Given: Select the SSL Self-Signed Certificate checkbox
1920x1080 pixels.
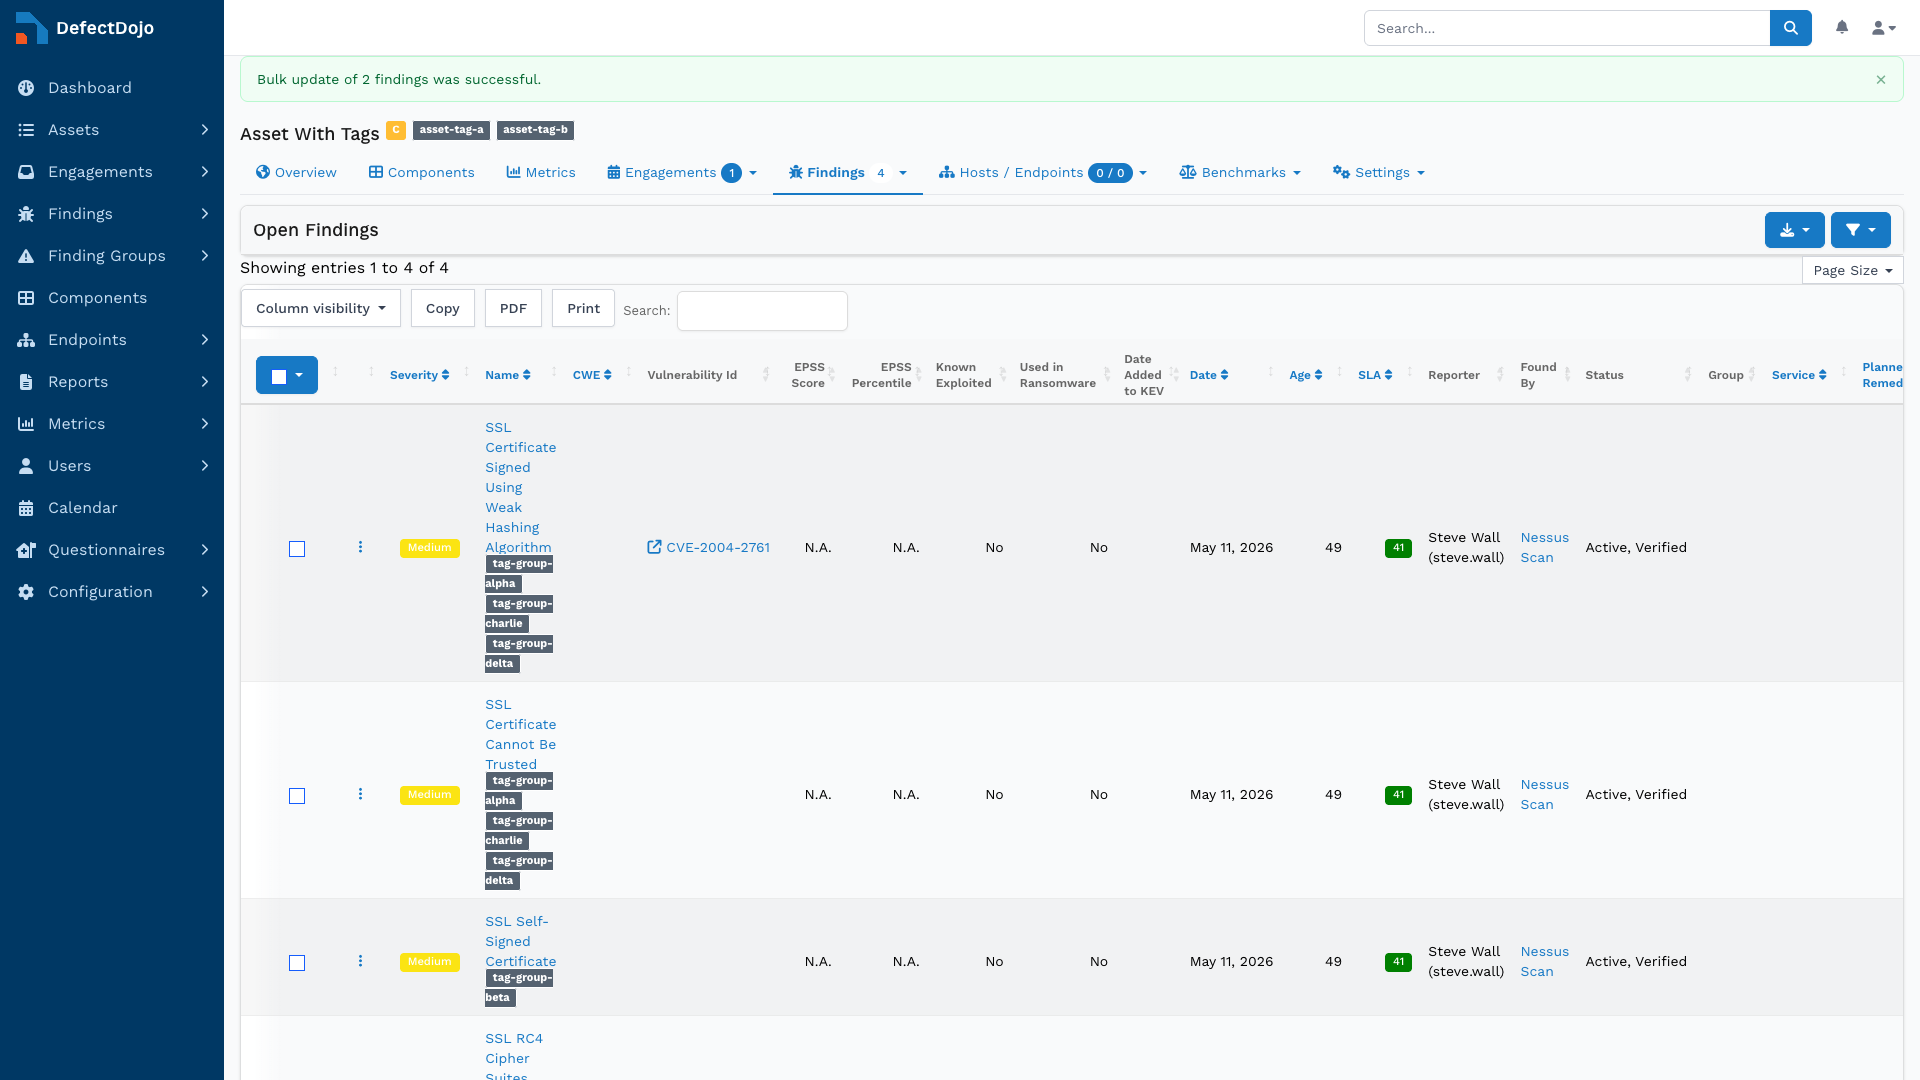Looking at the screenshot, I should (297, 963).
